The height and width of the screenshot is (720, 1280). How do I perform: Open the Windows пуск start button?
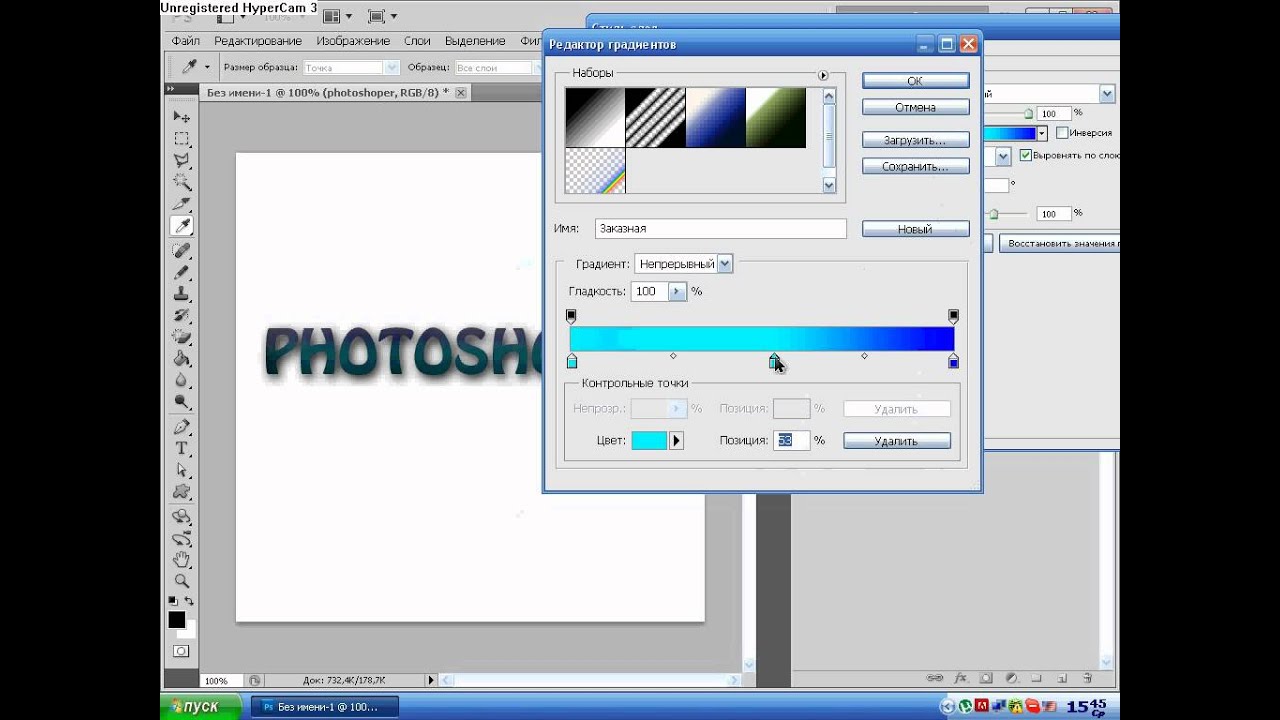200,706
